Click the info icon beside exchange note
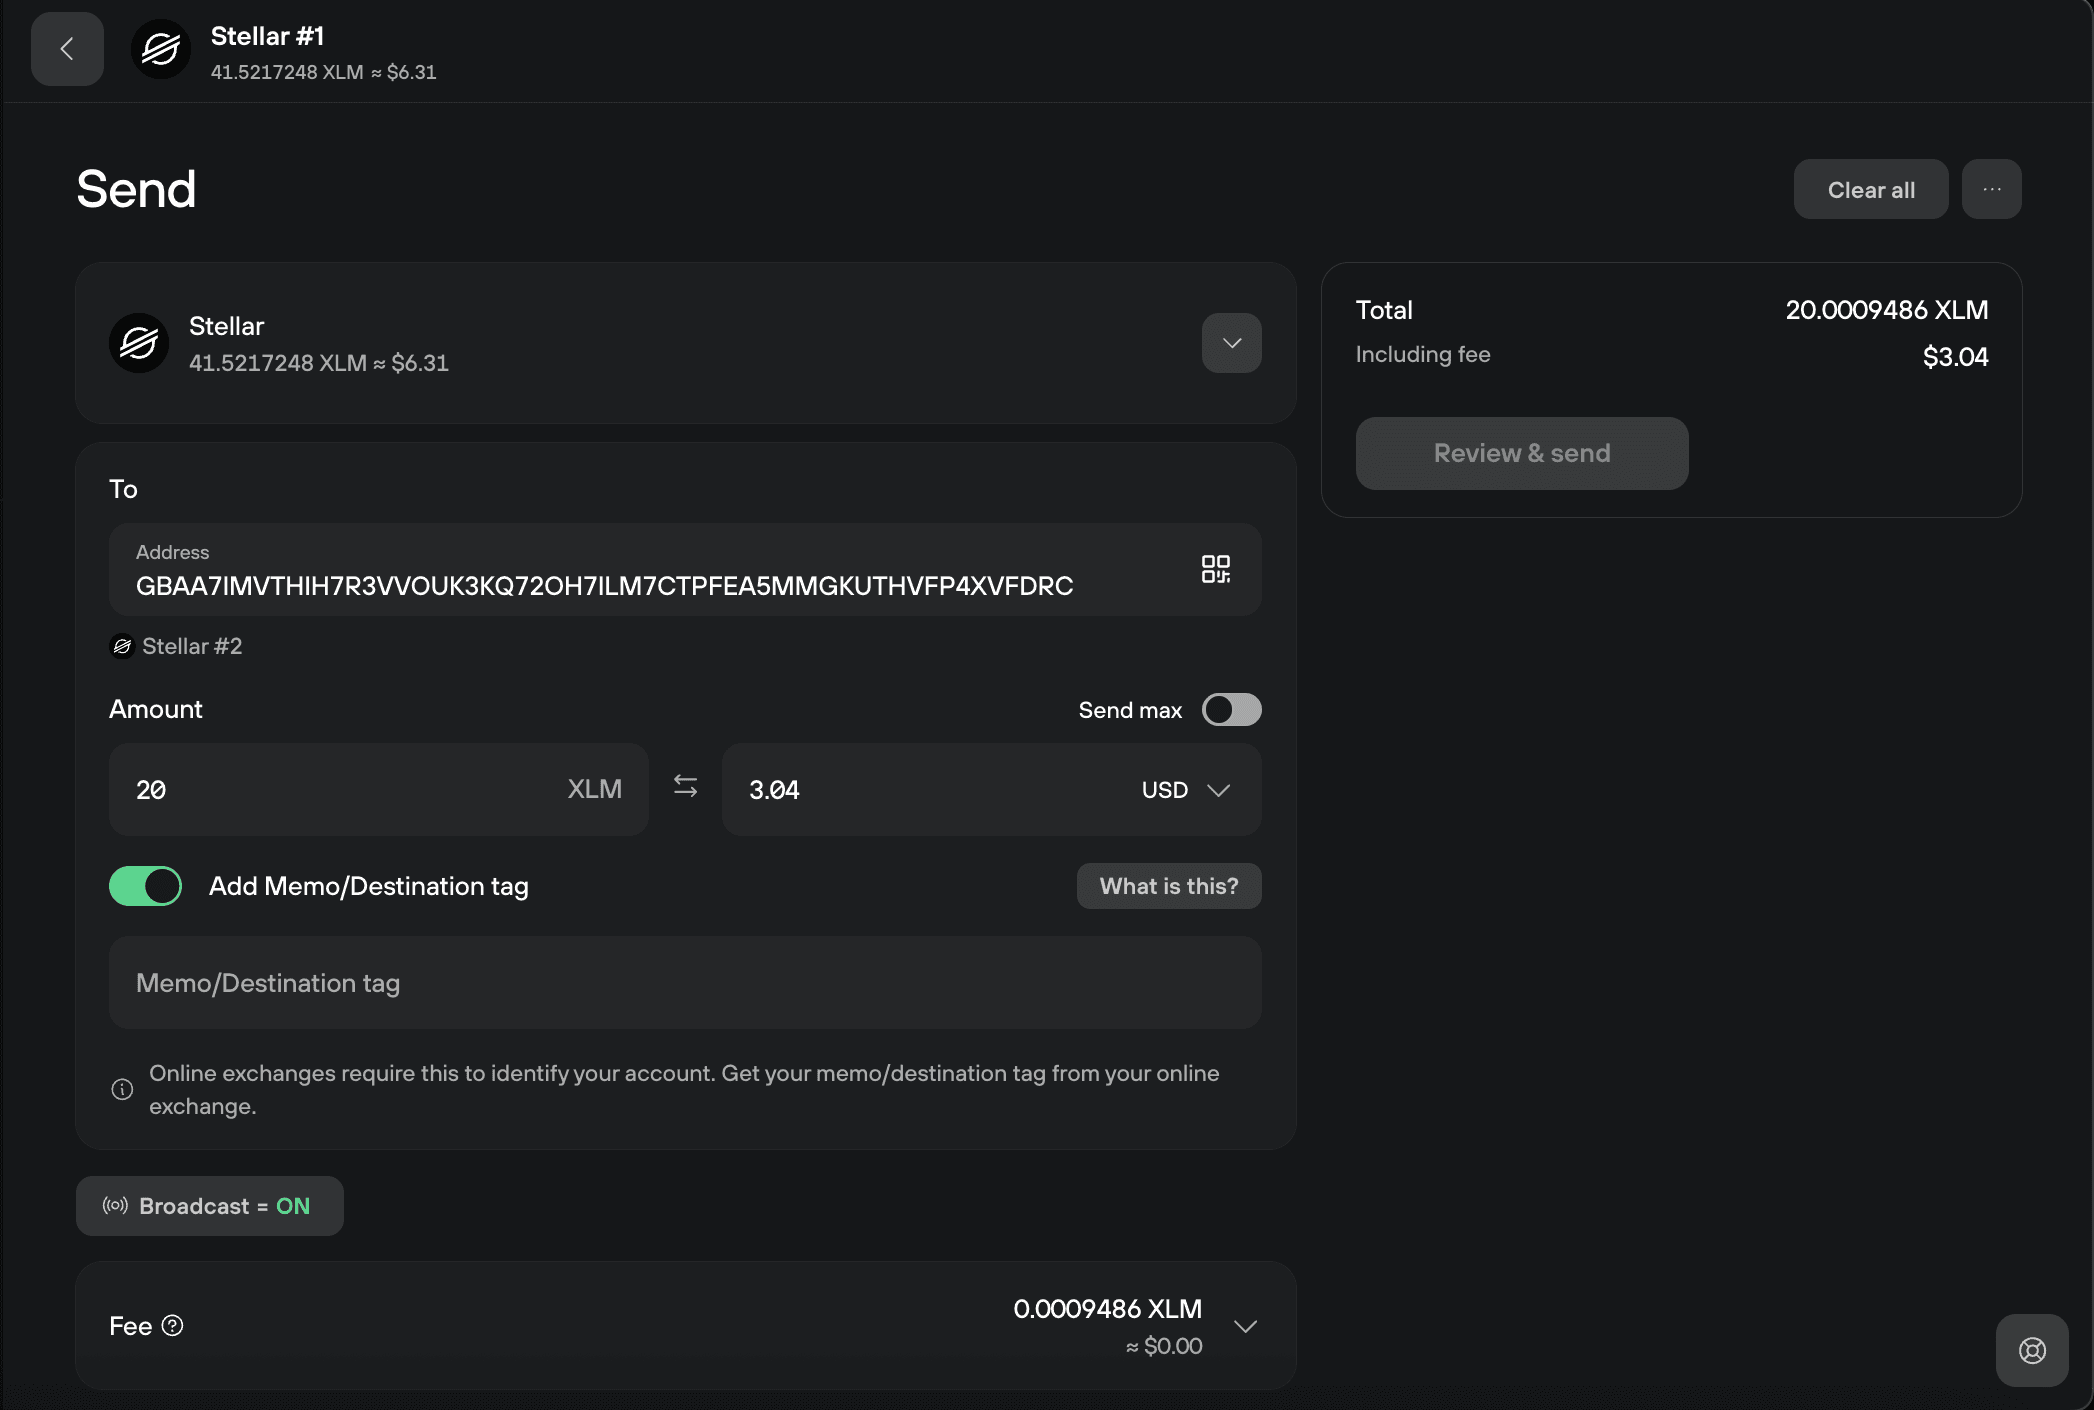Image resolution: width=2094 pixels, height=1410 pixels. tap(122, 1089)
